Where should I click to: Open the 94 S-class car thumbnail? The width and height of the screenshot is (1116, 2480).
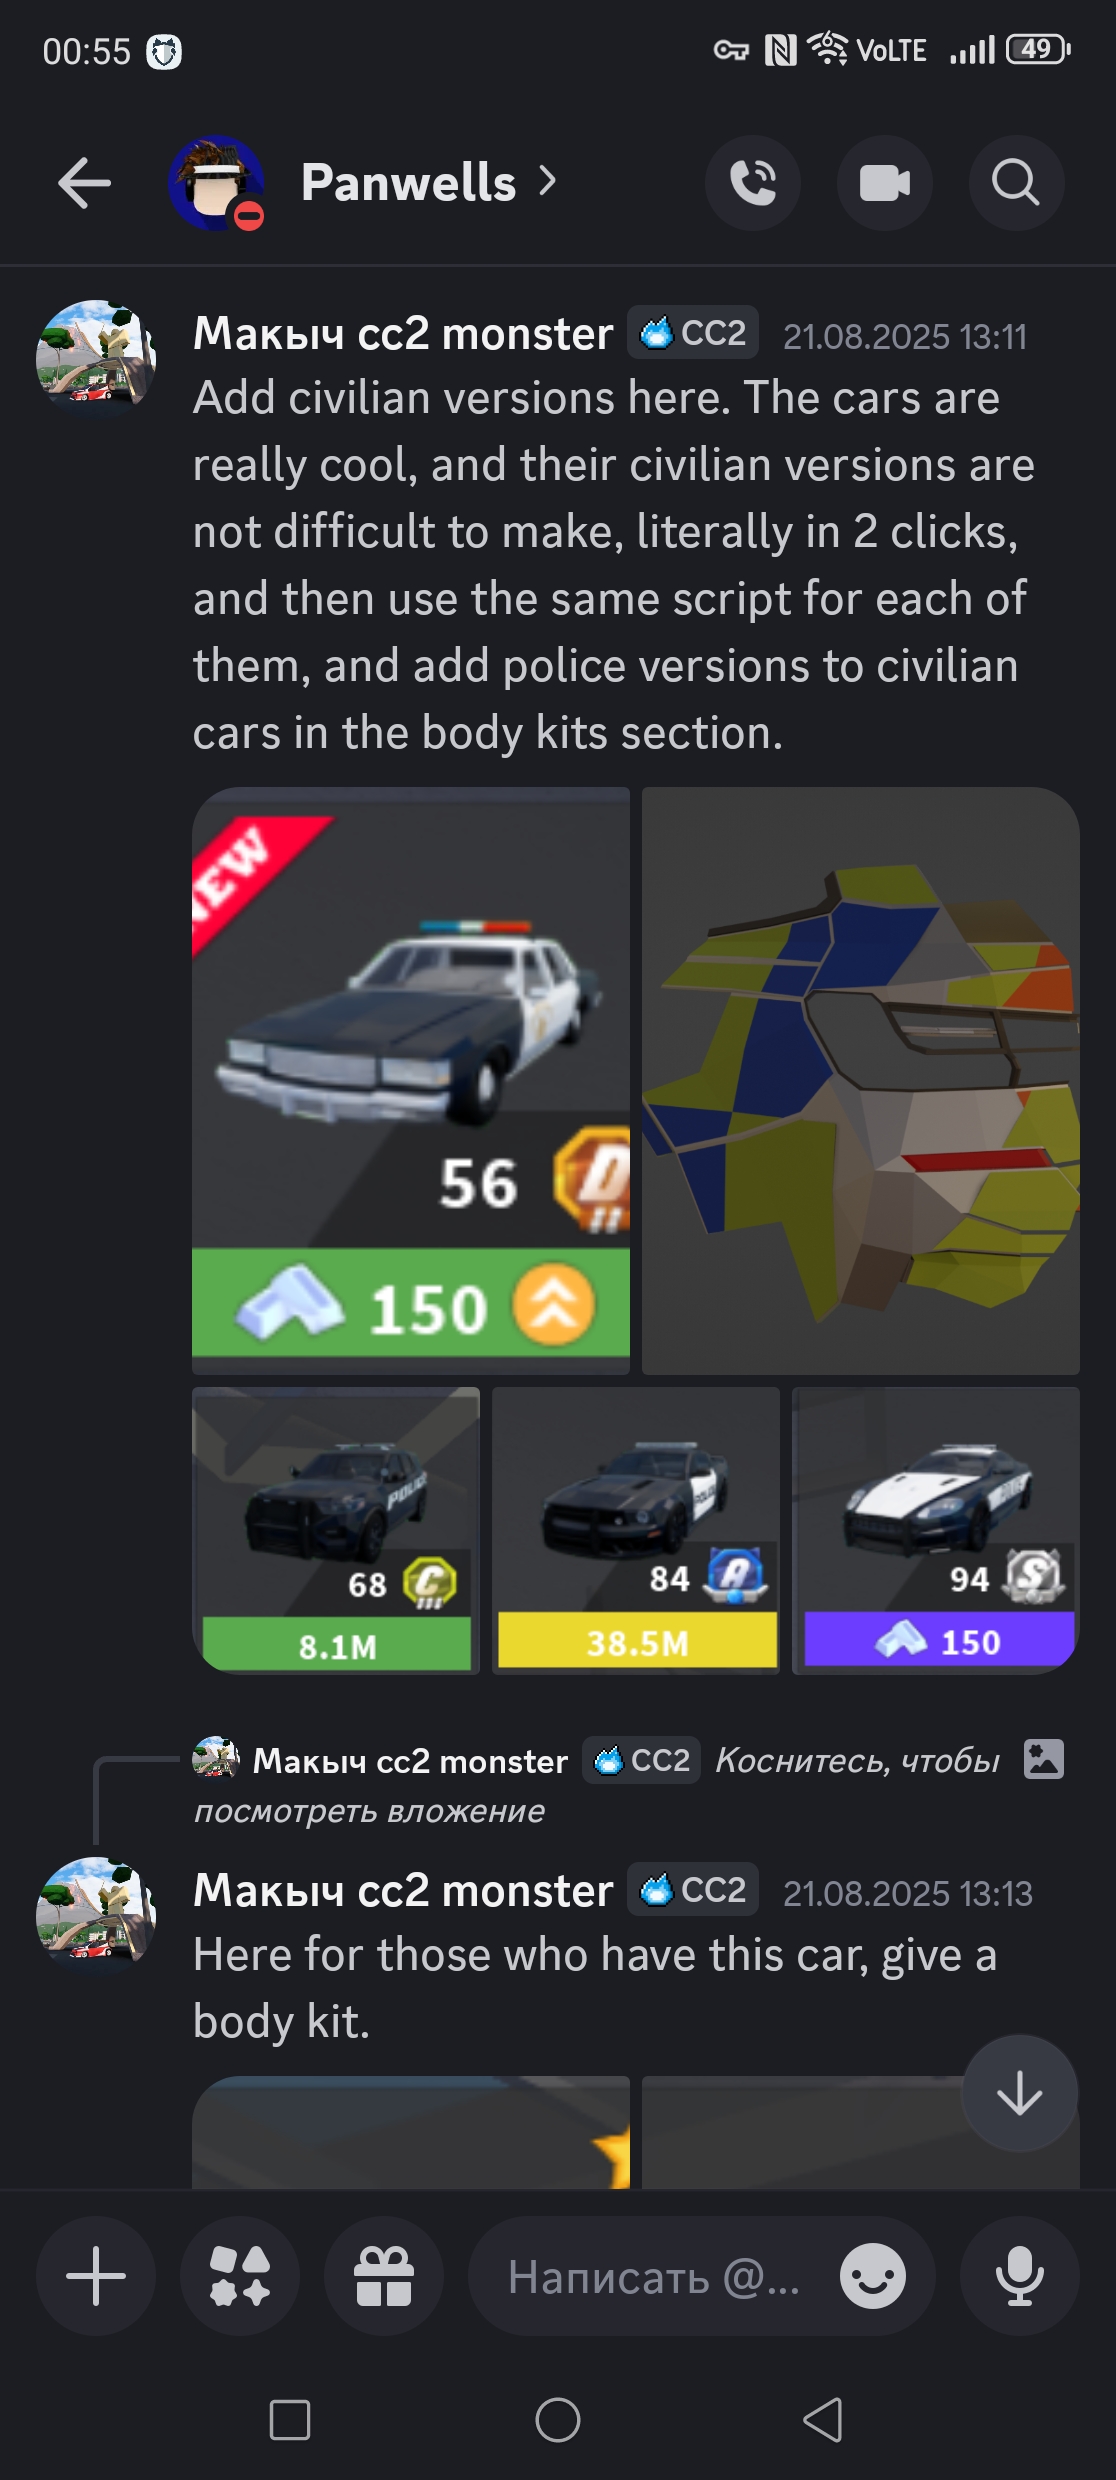click(936, 1530)
